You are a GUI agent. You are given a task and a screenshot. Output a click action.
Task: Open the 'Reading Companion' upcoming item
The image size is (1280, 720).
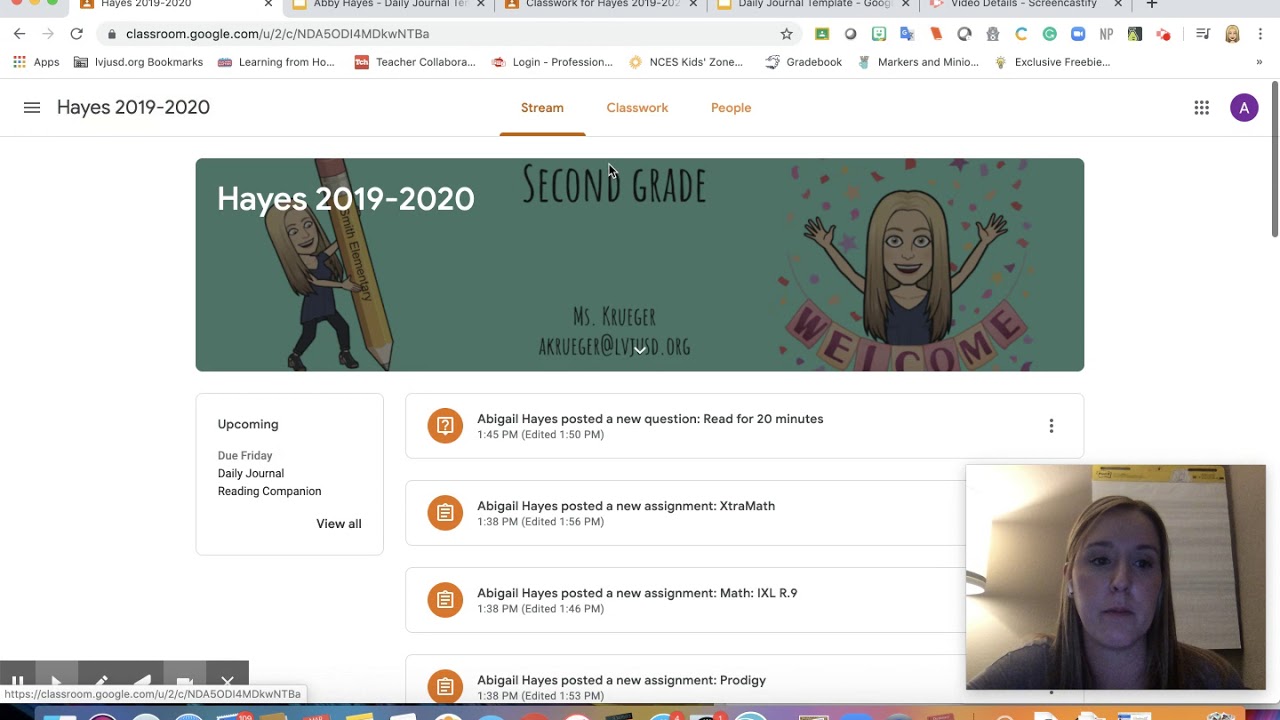coord(270,491)
